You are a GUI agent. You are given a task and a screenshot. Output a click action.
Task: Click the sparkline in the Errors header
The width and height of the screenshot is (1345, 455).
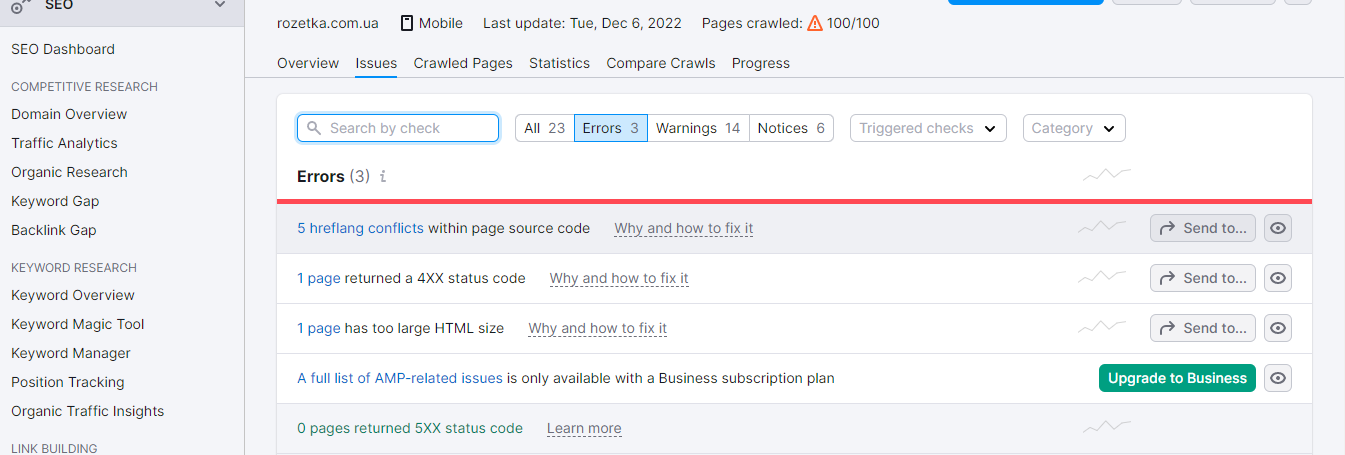tap(1107, 176)
